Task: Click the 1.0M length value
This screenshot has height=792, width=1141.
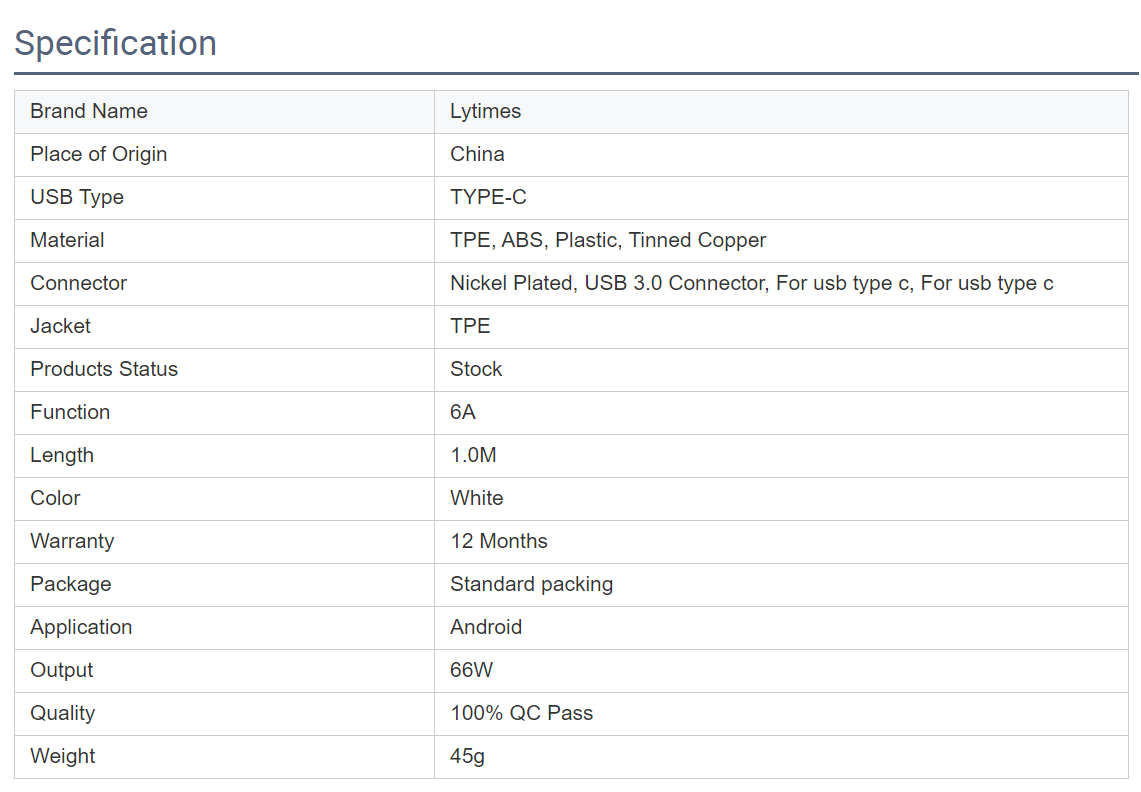Action: click(473, 456)
